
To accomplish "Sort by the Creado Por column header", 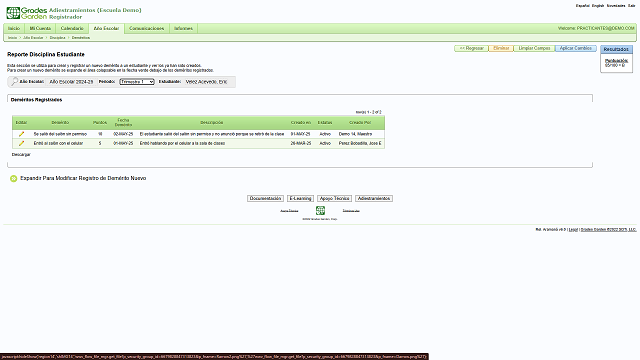I will pos(360,122).
